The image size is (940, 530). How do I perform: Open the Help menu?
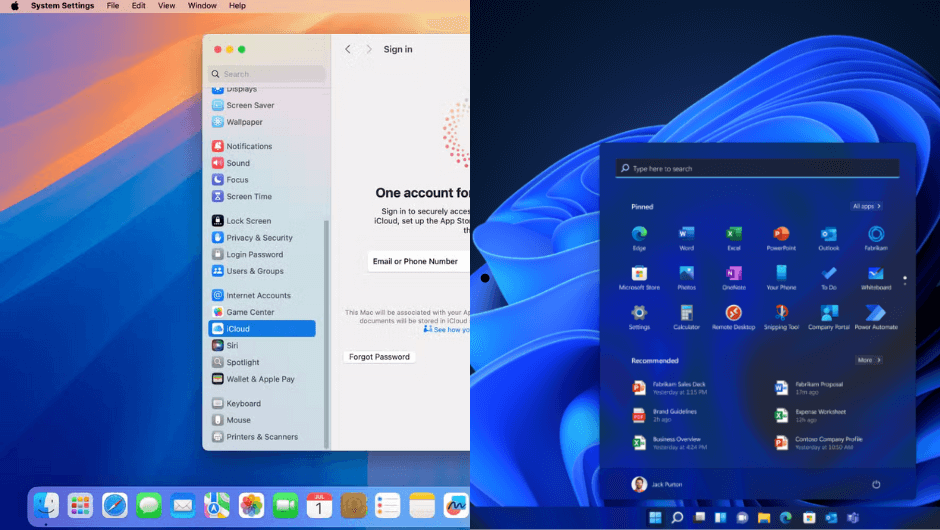[x=237, y=5]
